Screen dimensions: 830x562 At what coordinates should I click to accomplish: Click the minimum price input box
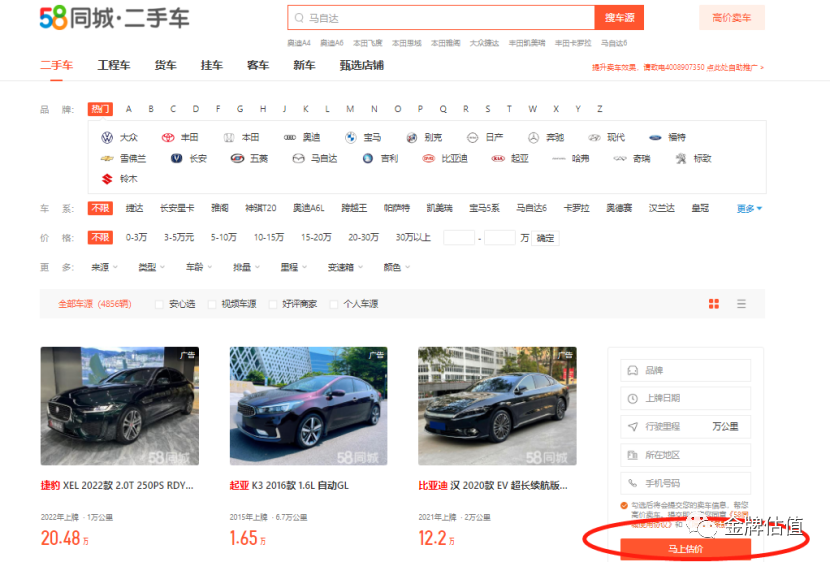click(x=459, y=238)
